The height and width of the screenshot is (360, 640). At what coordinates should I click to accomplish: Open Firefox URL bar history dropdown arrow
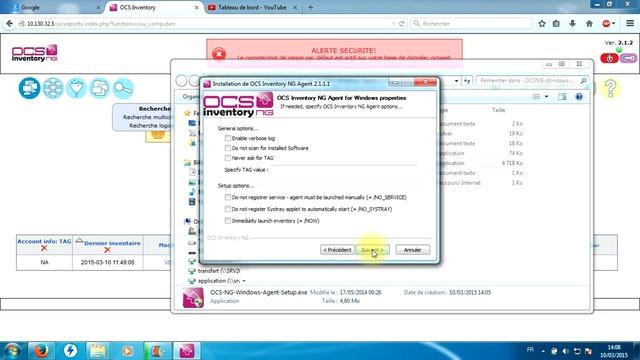393,24
